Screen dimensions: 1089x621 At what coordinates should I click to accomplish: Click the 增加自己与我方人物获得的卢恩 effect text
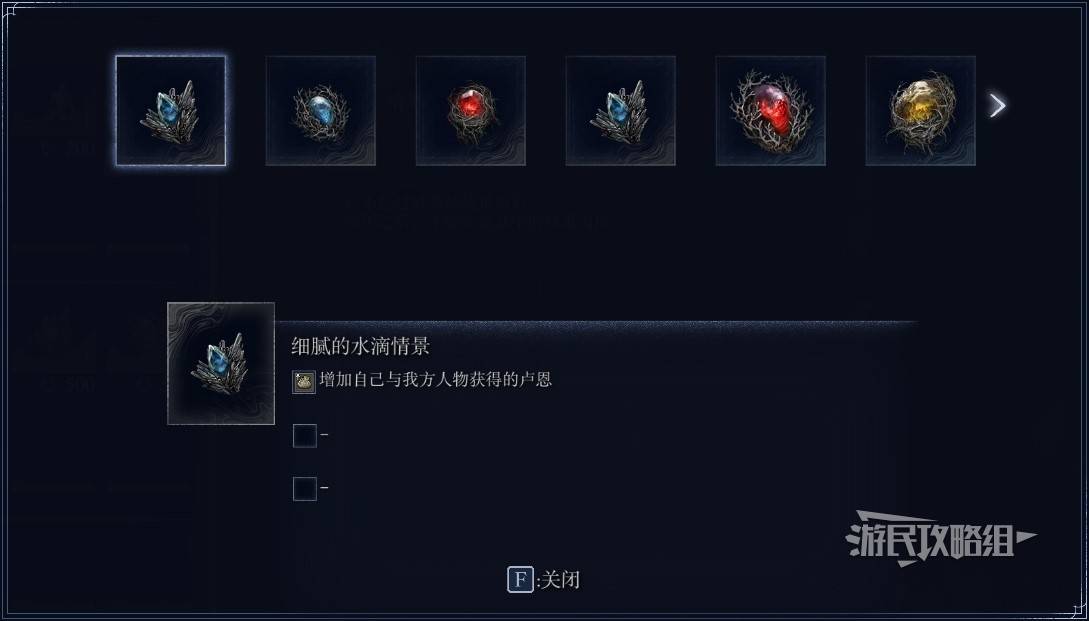tap(435, 380)
